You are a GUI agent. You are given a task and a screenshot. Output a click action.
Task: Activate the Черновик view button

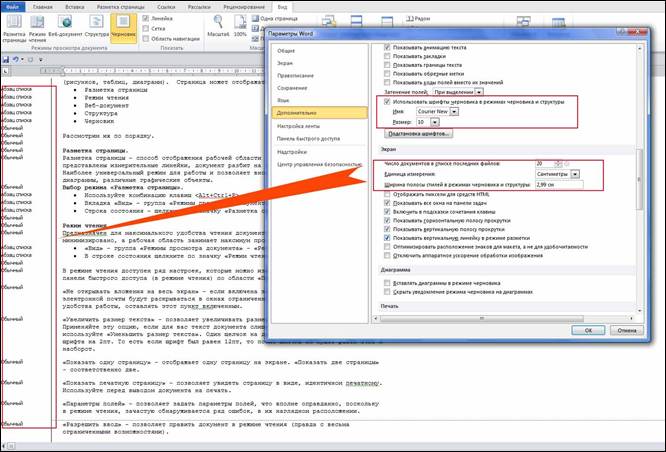(124, 26)
